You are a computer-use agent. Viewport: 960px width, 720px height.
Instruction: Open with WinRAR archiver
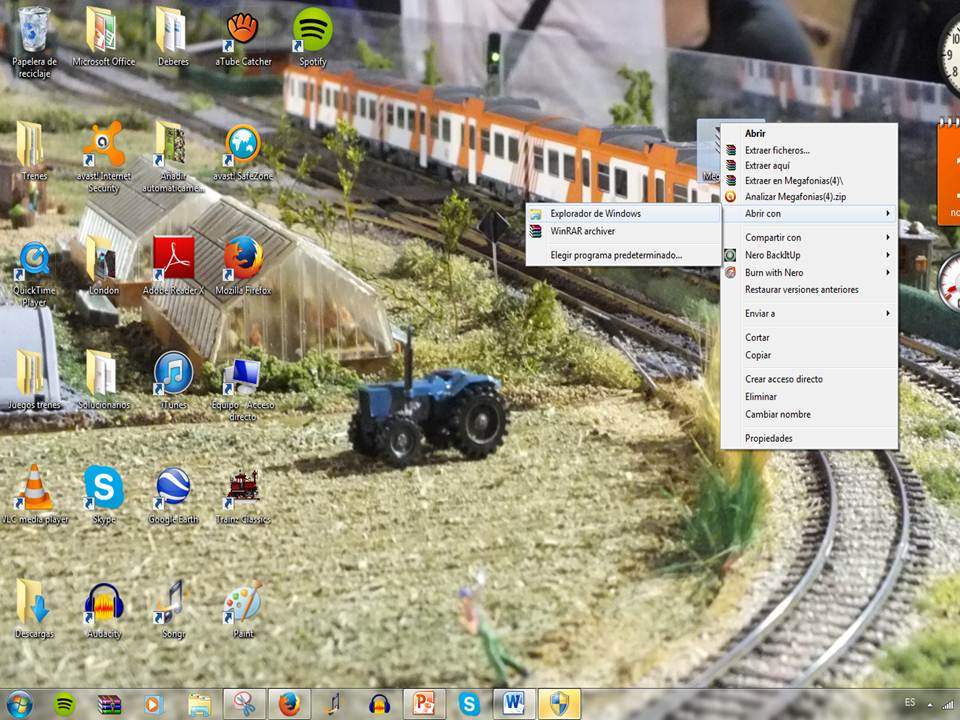[x=623, y=231]
